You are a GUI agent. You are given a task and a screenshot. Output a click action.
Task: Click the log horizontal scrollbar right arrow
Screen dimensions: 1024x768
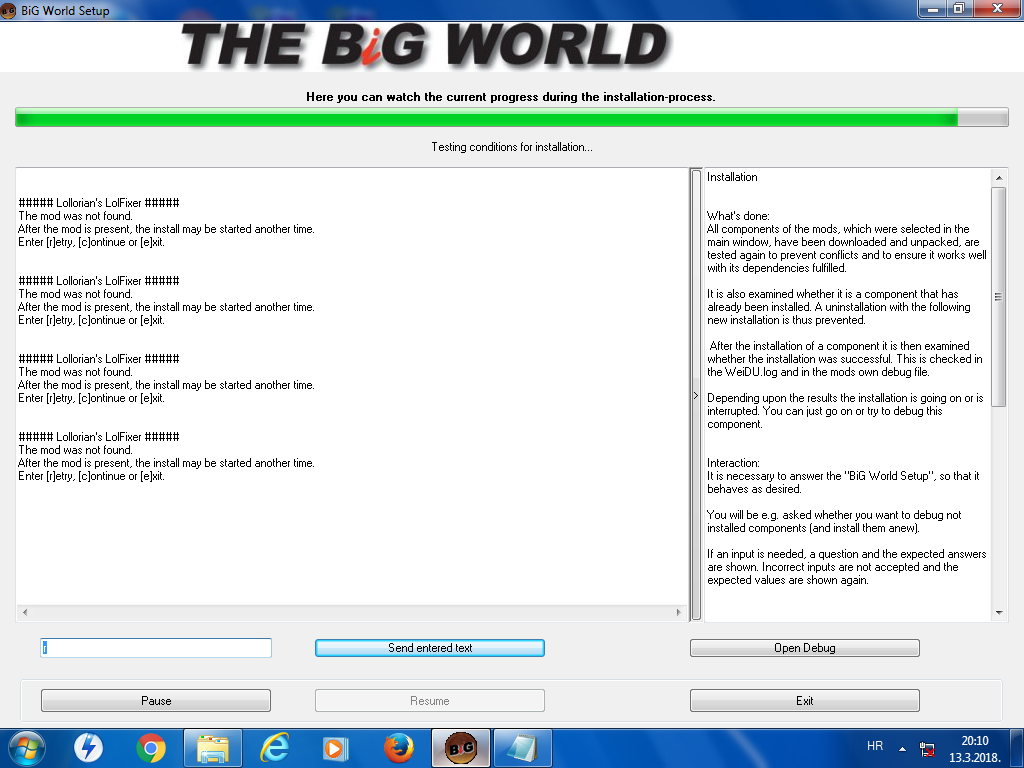[x=679, y=612]
